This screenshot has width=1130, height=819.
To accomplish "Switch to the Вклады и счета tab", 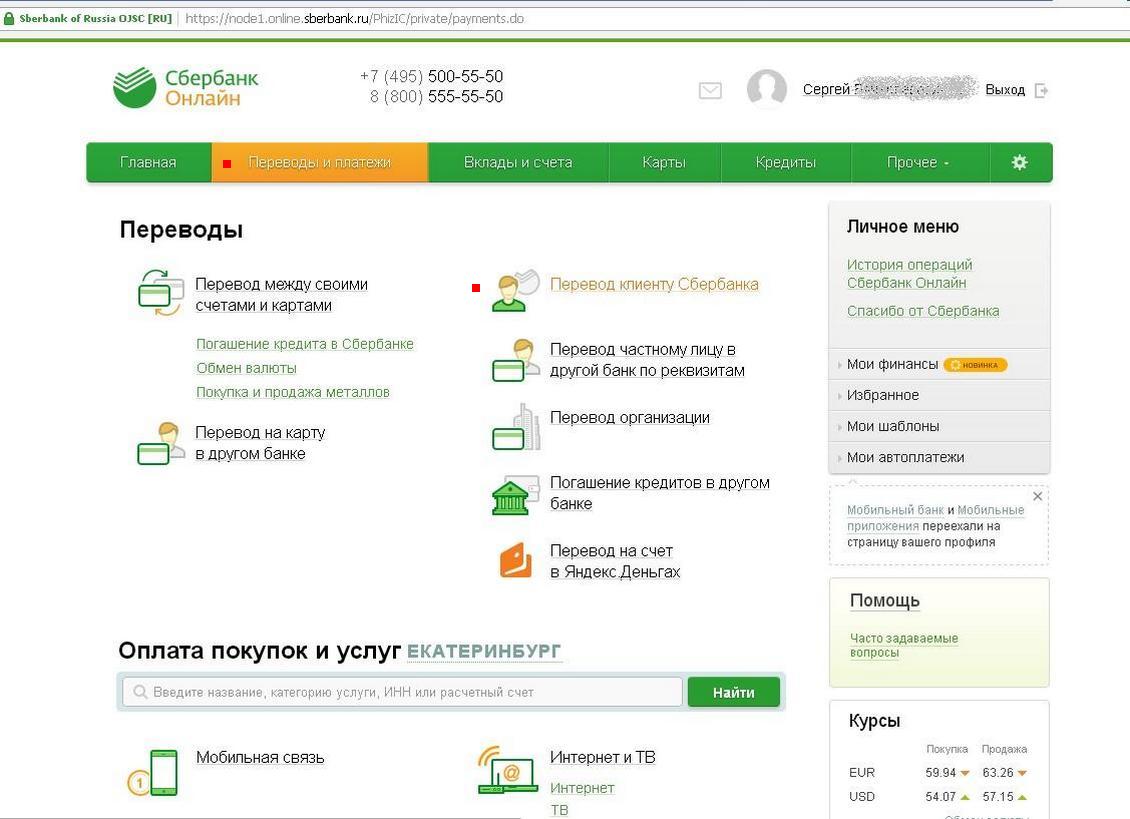I will point(518,162).
